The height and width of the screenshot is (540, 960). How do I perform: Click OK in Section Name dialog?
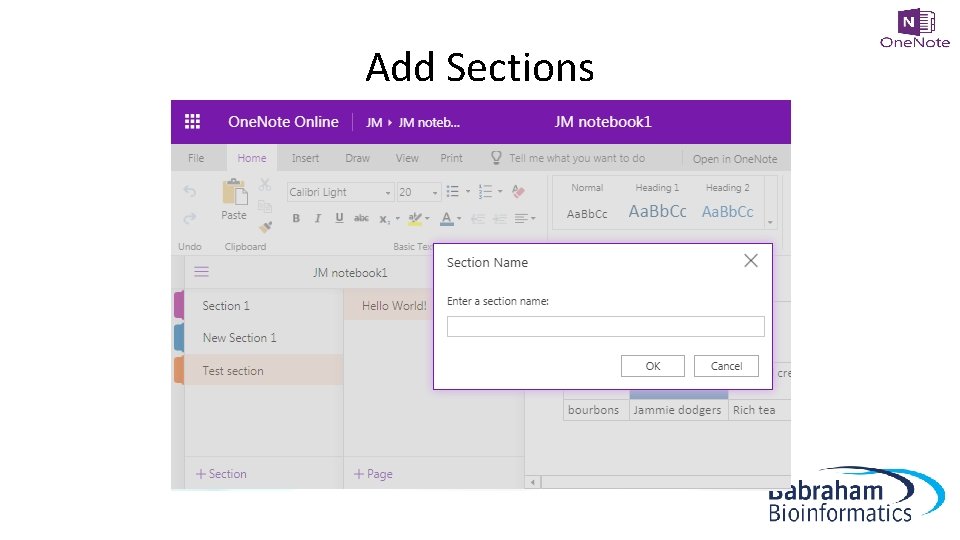tap(653, 366)
